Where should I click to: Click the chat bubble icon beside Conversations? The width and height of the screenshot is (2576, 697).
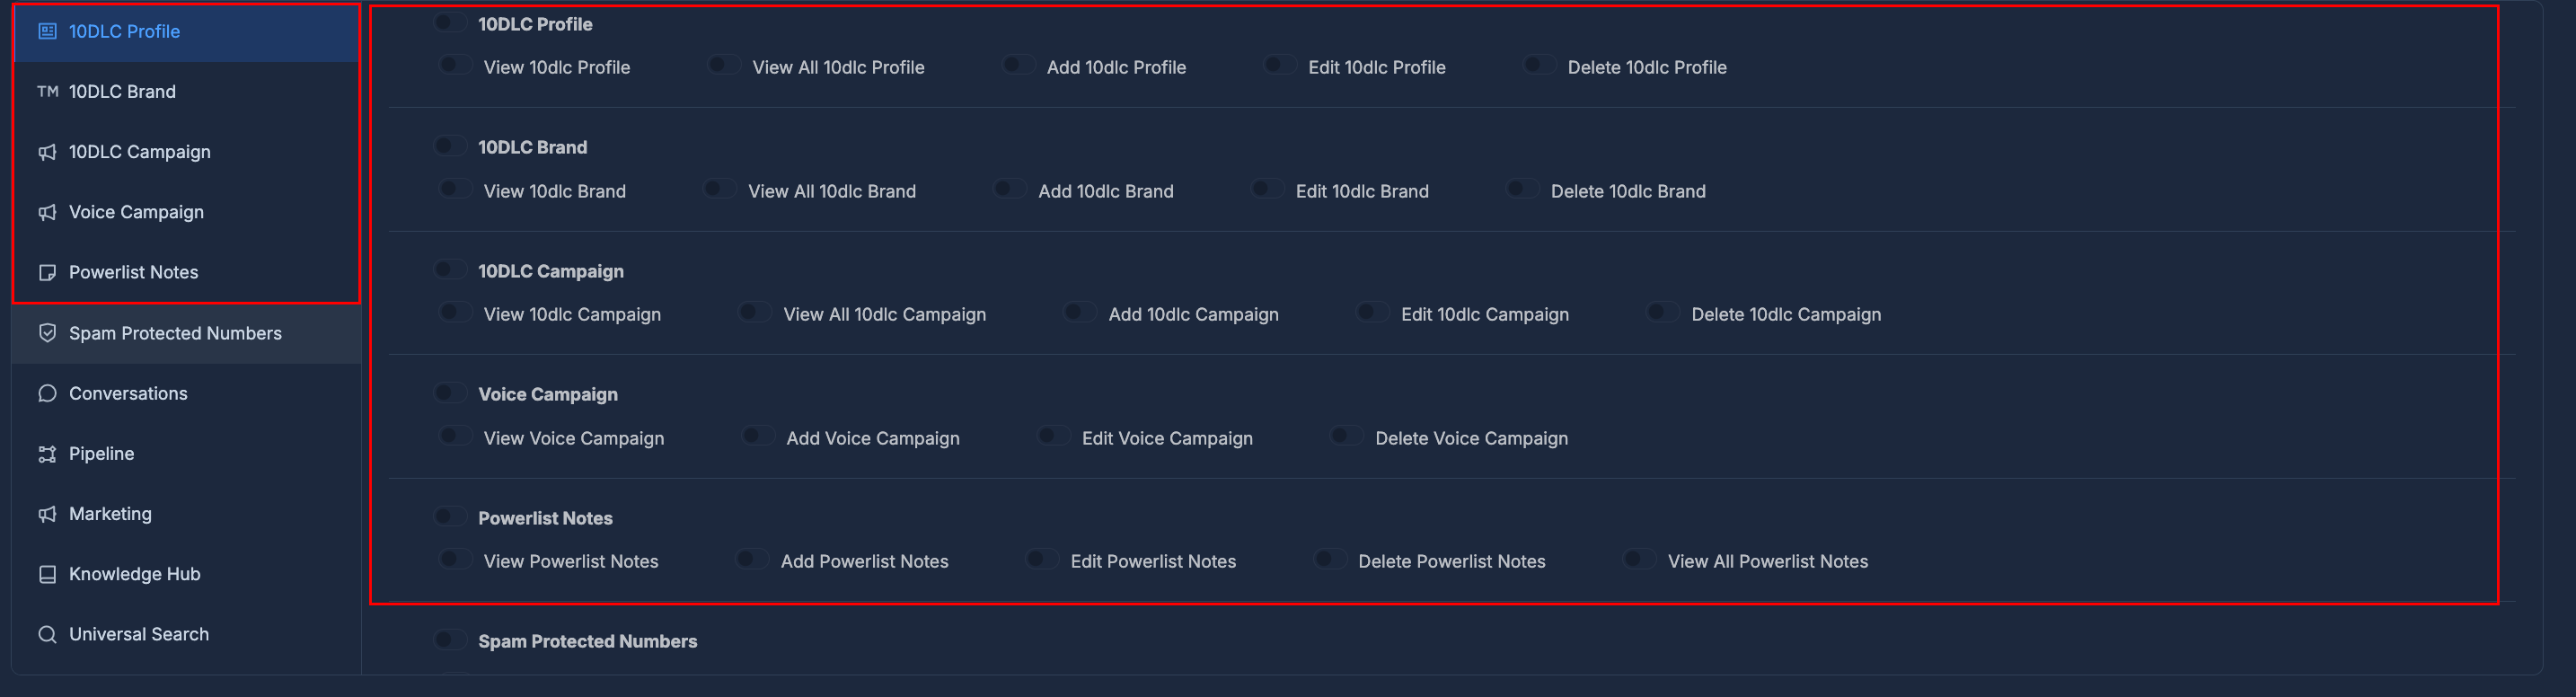46,393
